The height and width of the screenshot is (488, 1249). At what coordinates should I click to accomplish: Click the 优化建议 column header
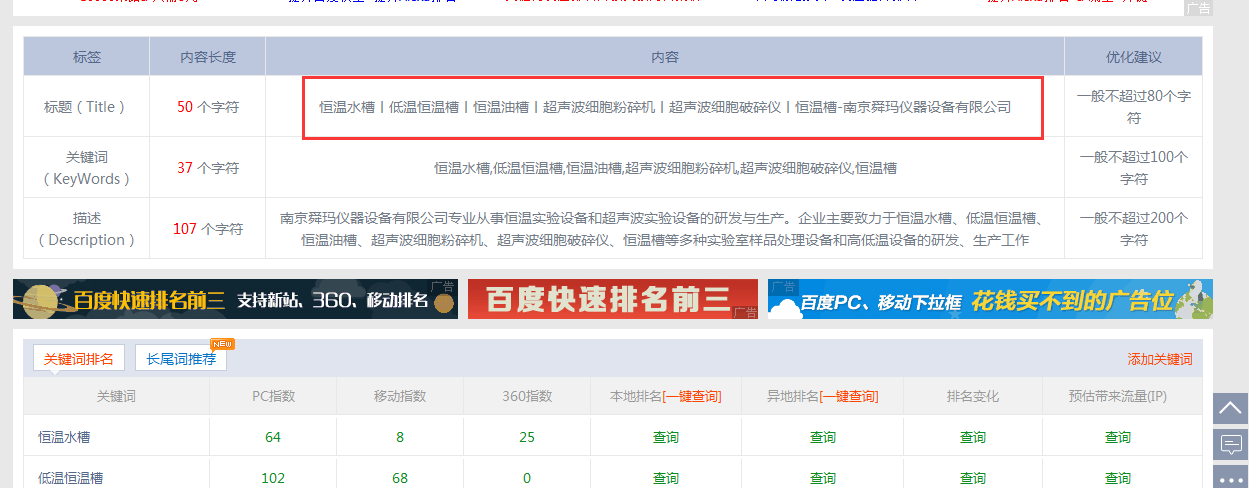click(1134, 57)
